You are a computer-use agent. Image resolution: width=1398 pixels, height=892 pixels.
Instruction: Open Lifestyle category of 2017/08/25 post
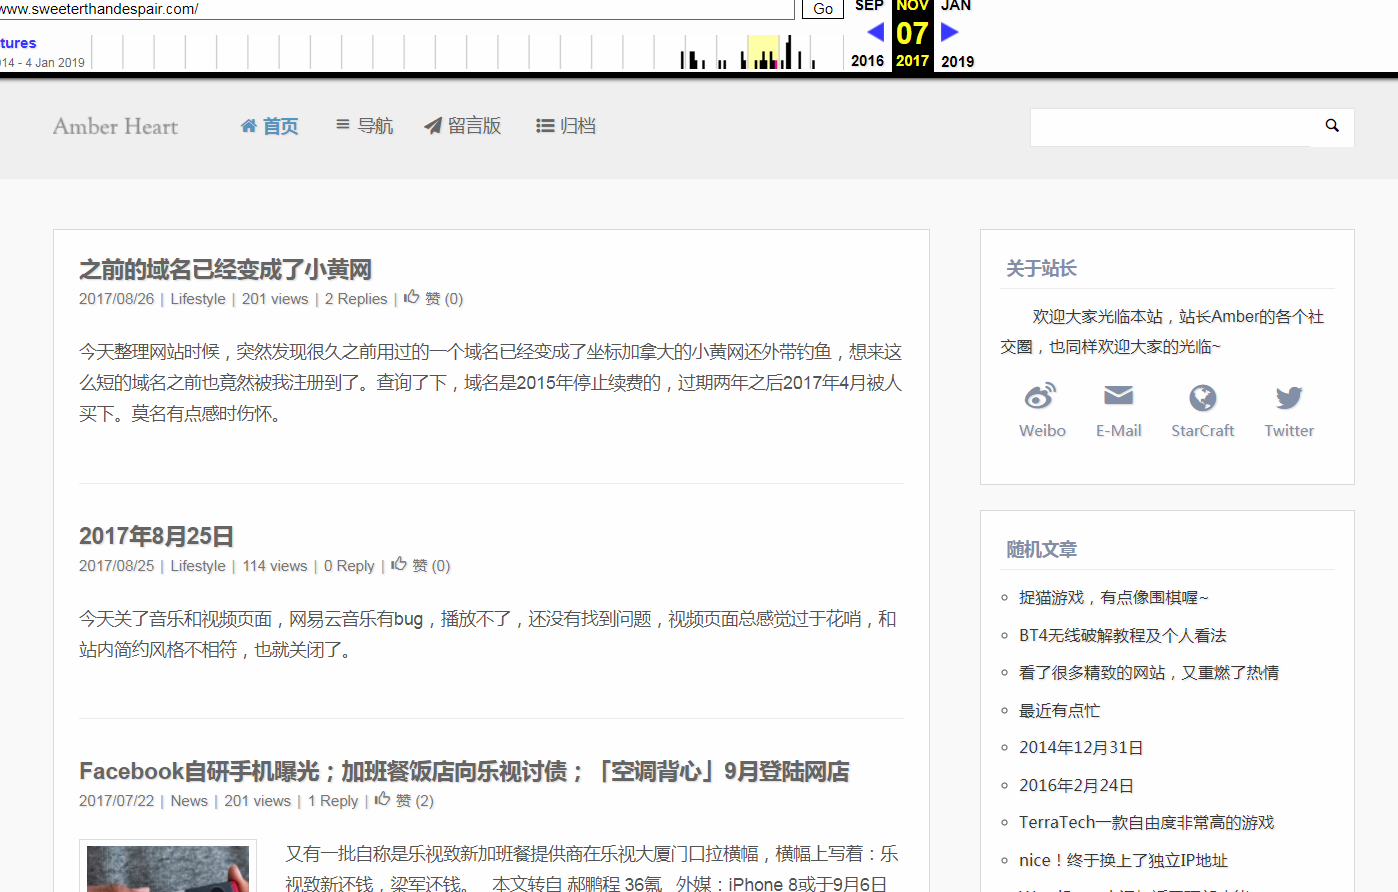pos(198,566)
